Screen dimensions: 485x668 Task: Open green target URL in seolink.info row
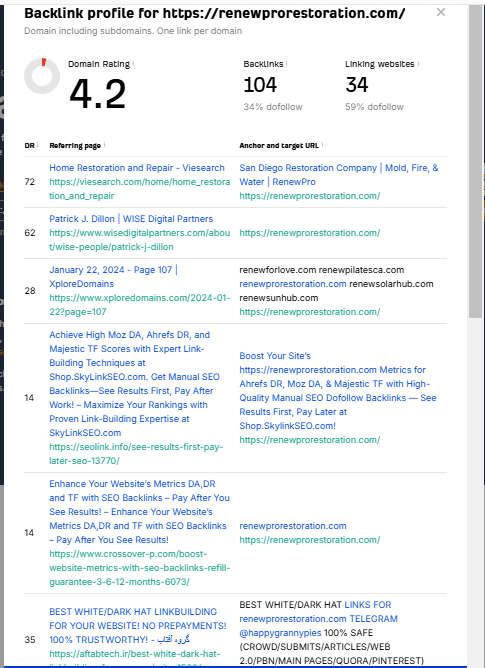pyautogui.click(x=309, y=440)
